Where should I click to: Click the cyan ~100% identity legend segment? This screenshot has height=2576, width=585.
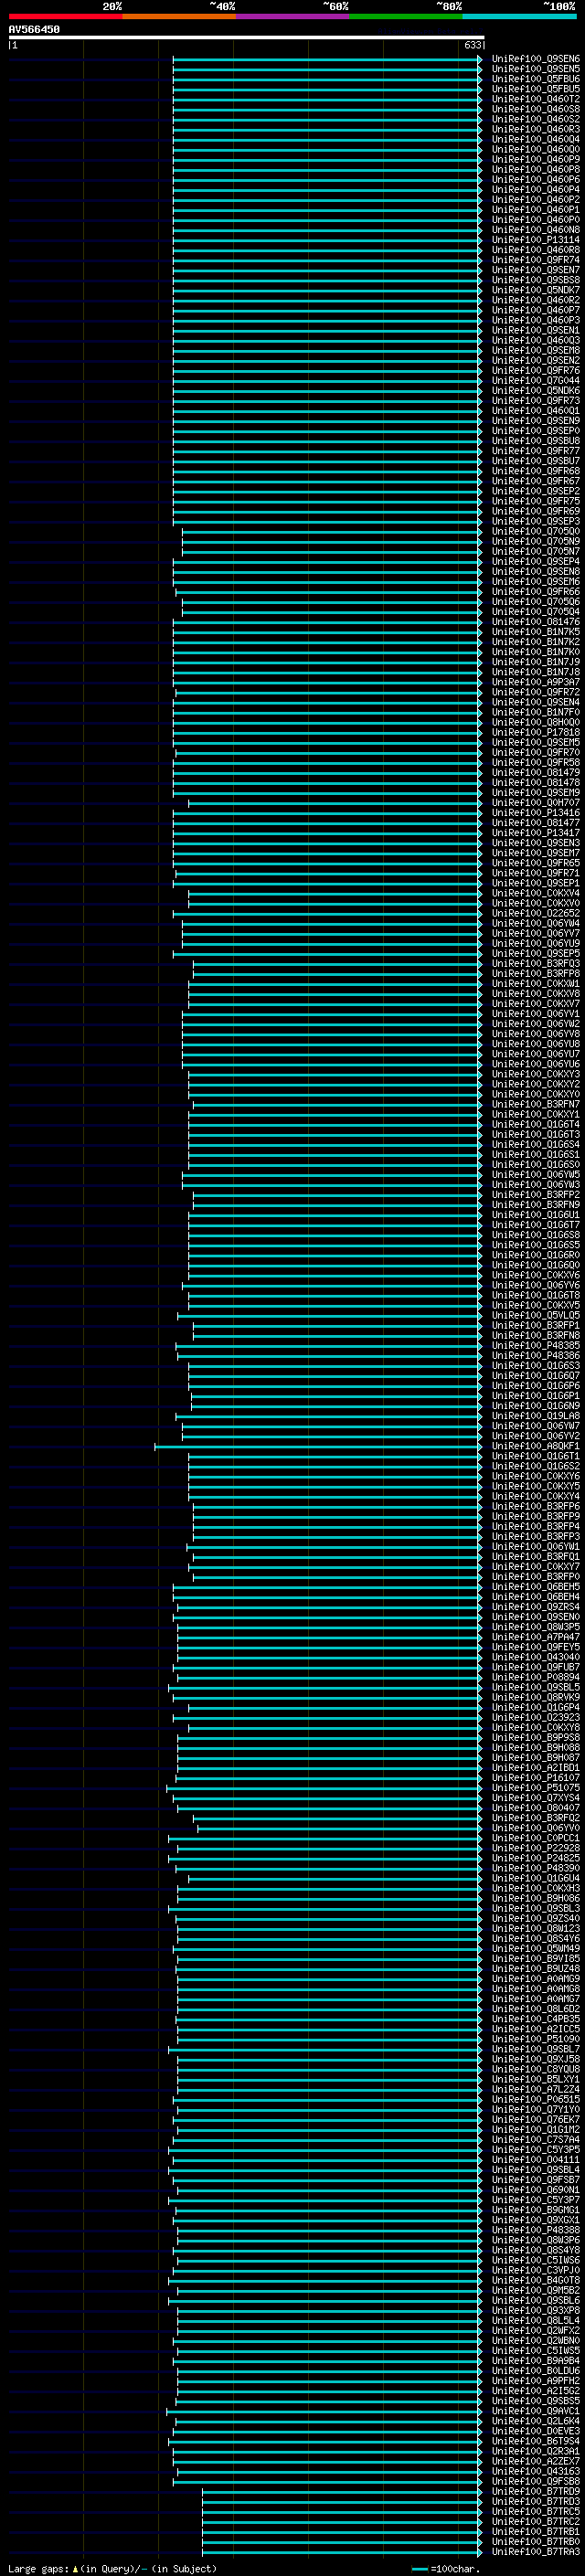[x=519, y=16]
